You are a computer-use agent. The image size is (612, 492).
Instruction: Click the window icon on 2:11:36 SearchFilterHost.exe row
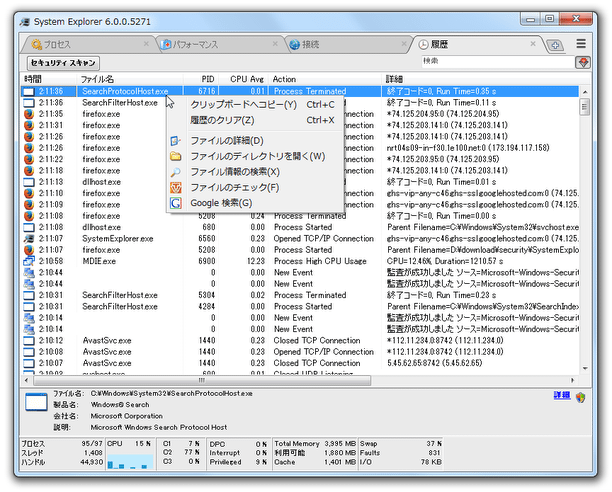(x=29, y=103)
